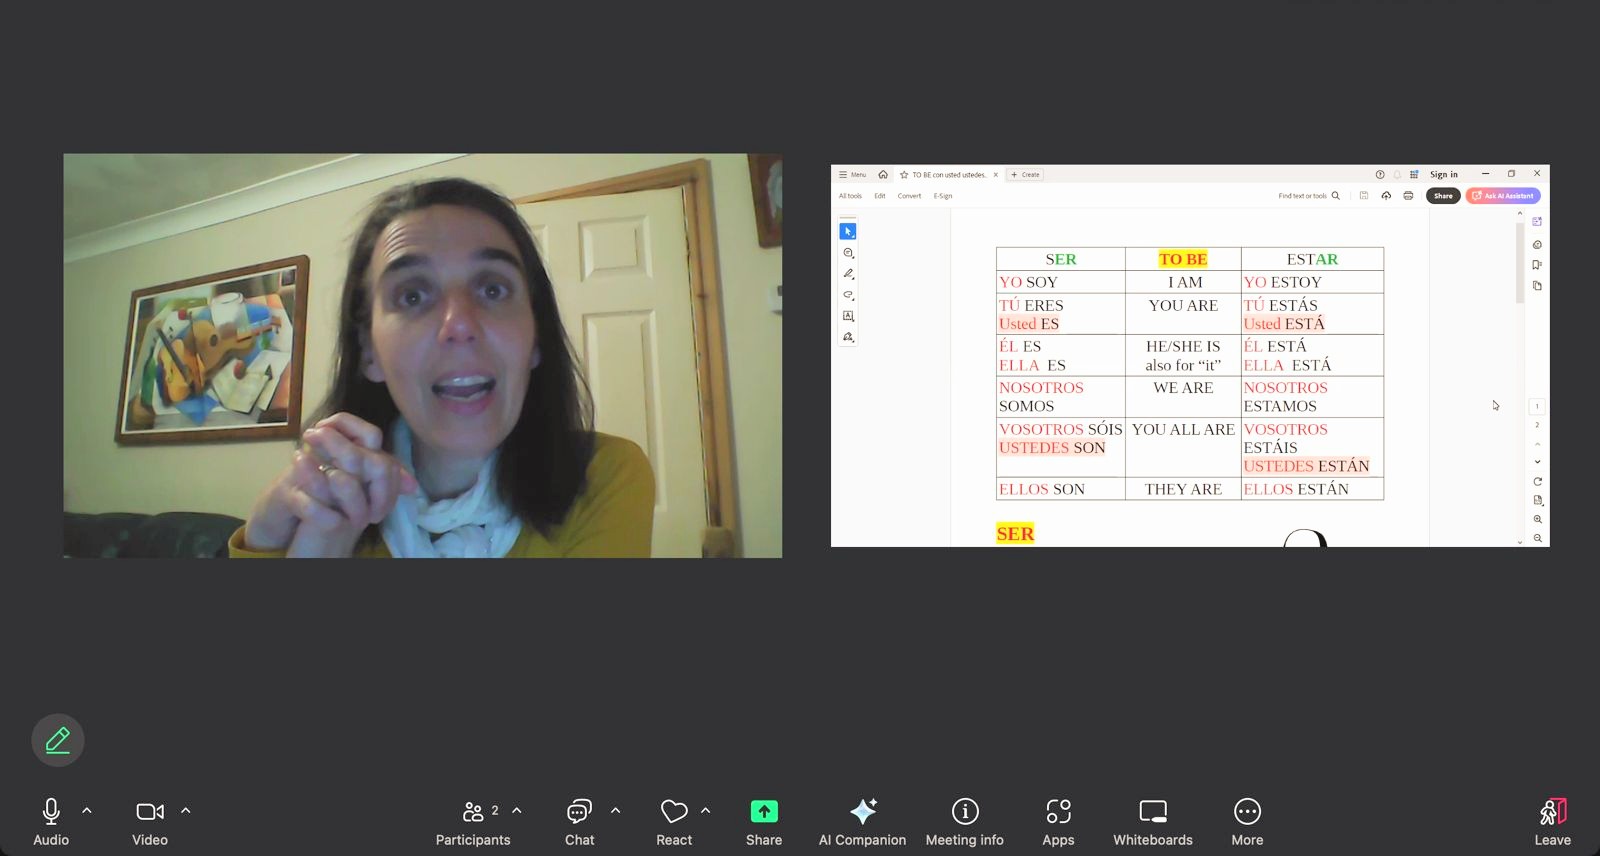
Task: Toggle camera with Video button
Action: 150,822
